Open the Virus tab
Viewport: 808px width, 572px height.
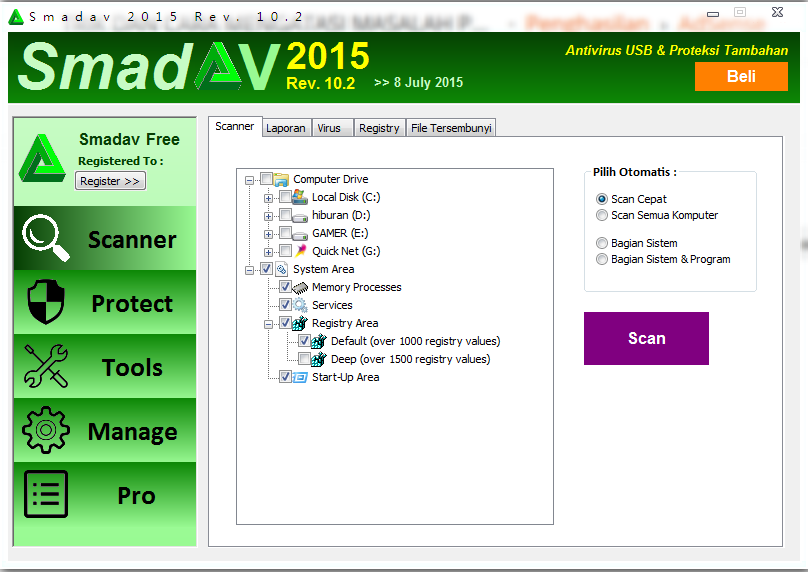331,128
